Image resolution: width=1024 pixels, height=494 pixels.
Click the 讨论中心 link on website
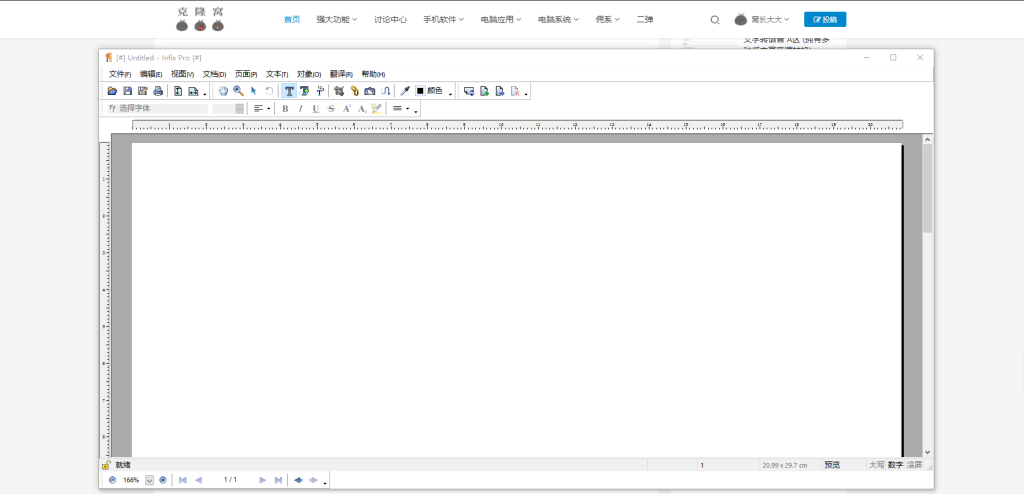[391, 20]
